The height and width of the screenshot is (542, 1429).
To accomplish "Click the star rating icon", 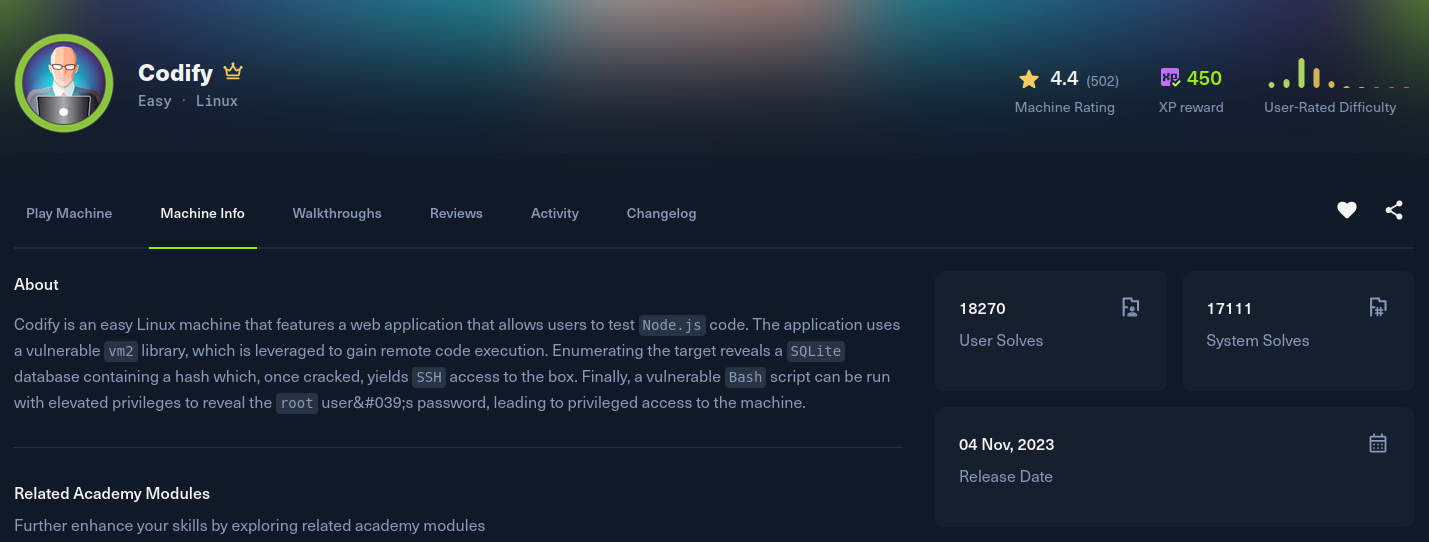I will pyautogui.click(x=1029, y=79).
